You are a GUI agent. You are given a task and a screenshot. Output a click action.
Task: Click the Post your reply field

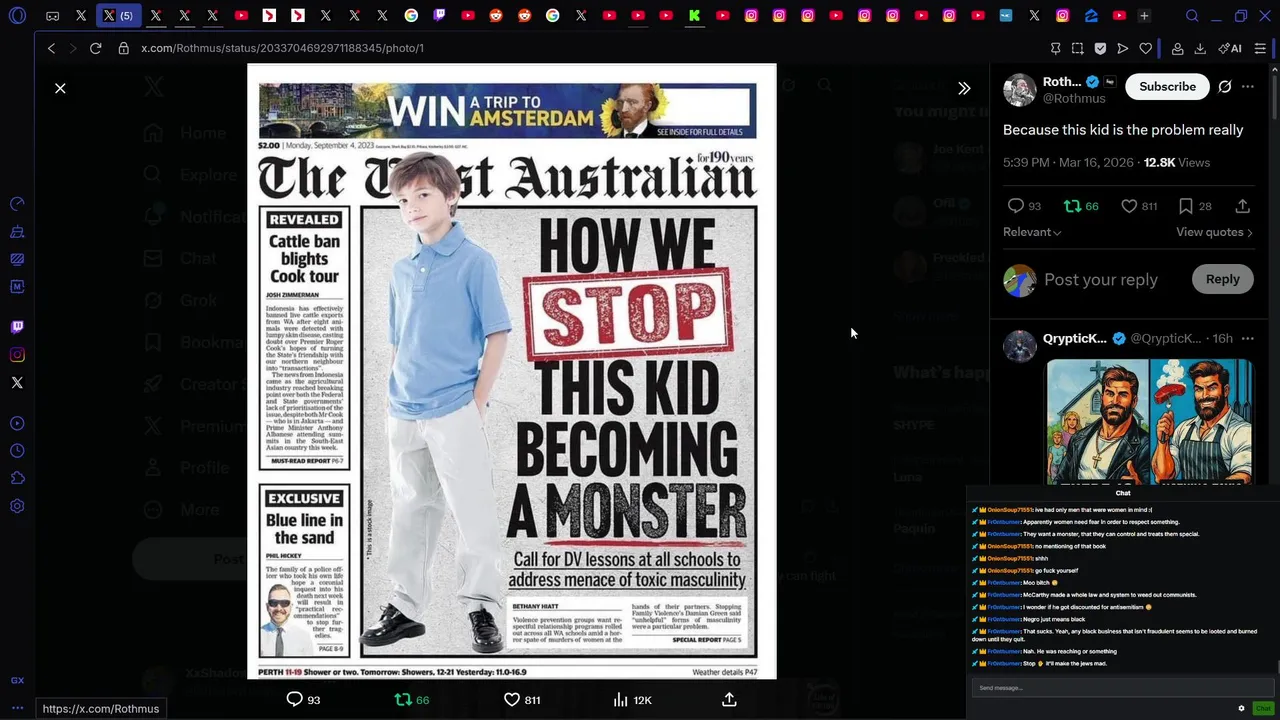click(1101, 280)
